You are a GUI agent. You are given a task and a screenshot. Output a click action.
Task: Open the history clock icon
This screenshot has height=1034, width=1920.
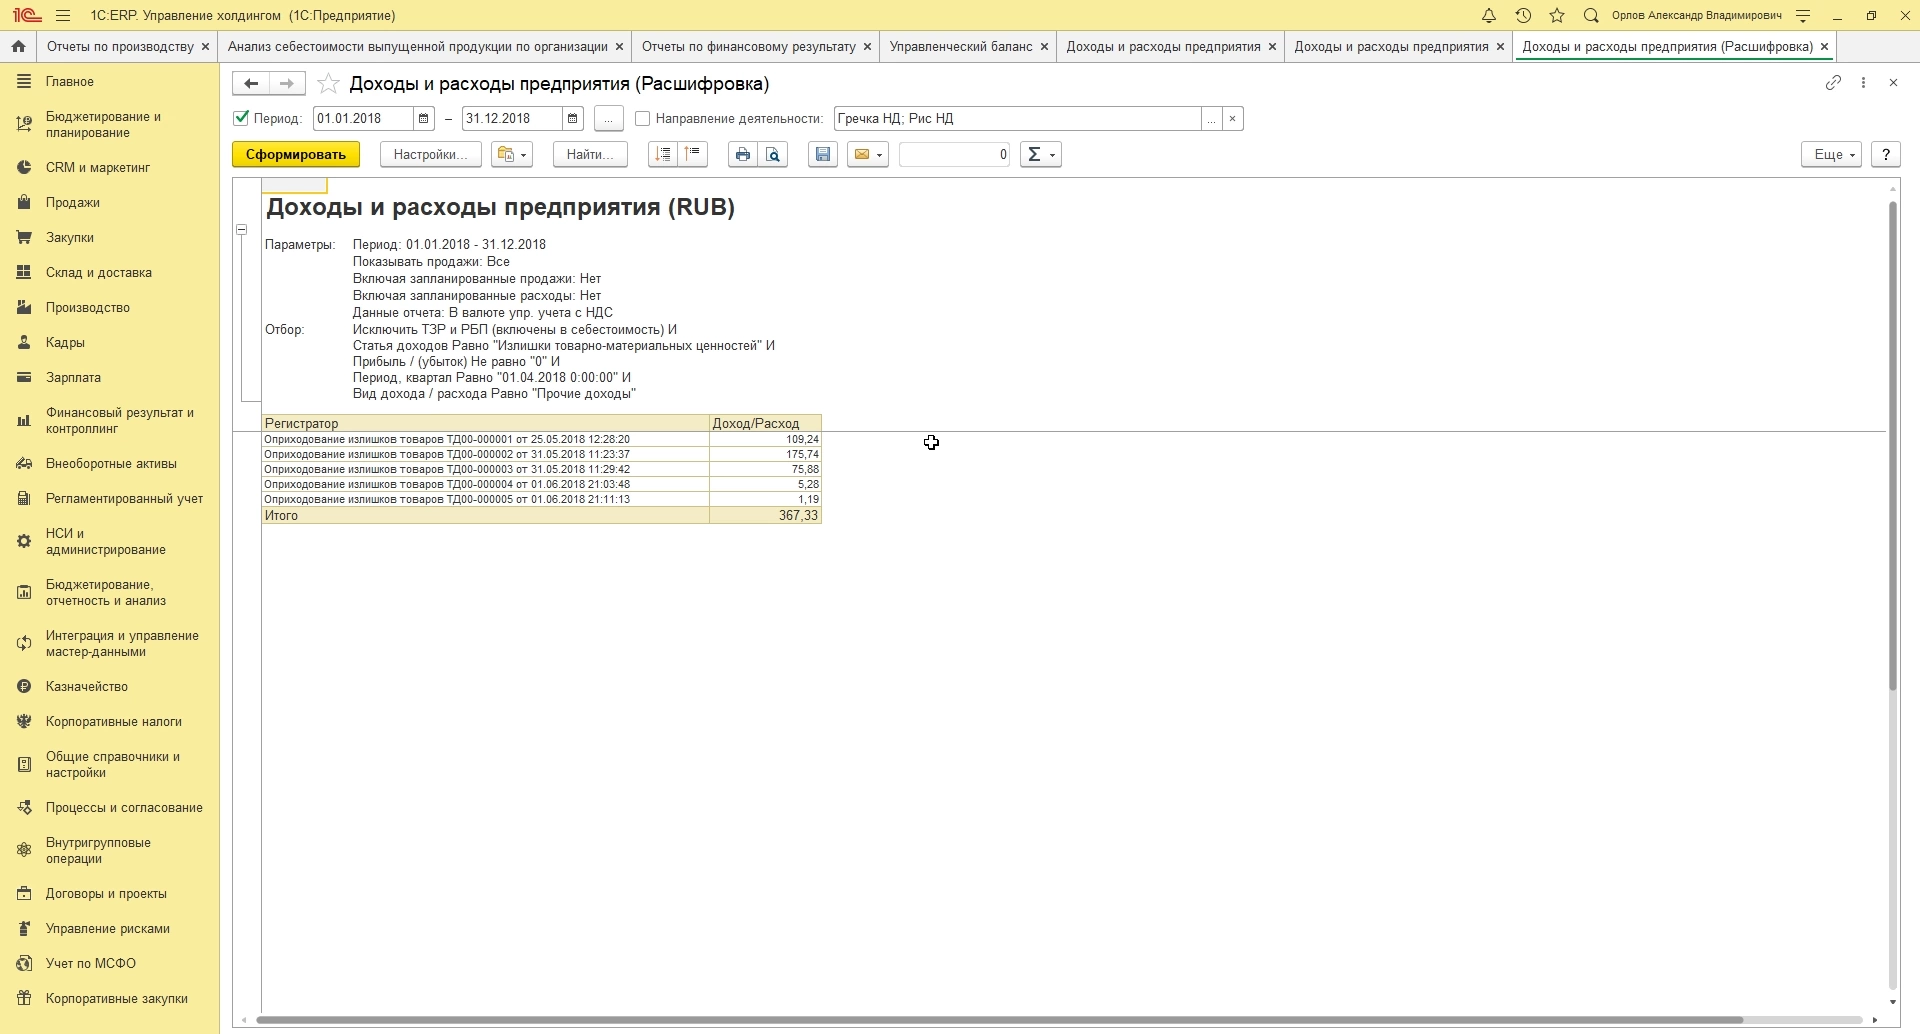(x=1523, y=16)
